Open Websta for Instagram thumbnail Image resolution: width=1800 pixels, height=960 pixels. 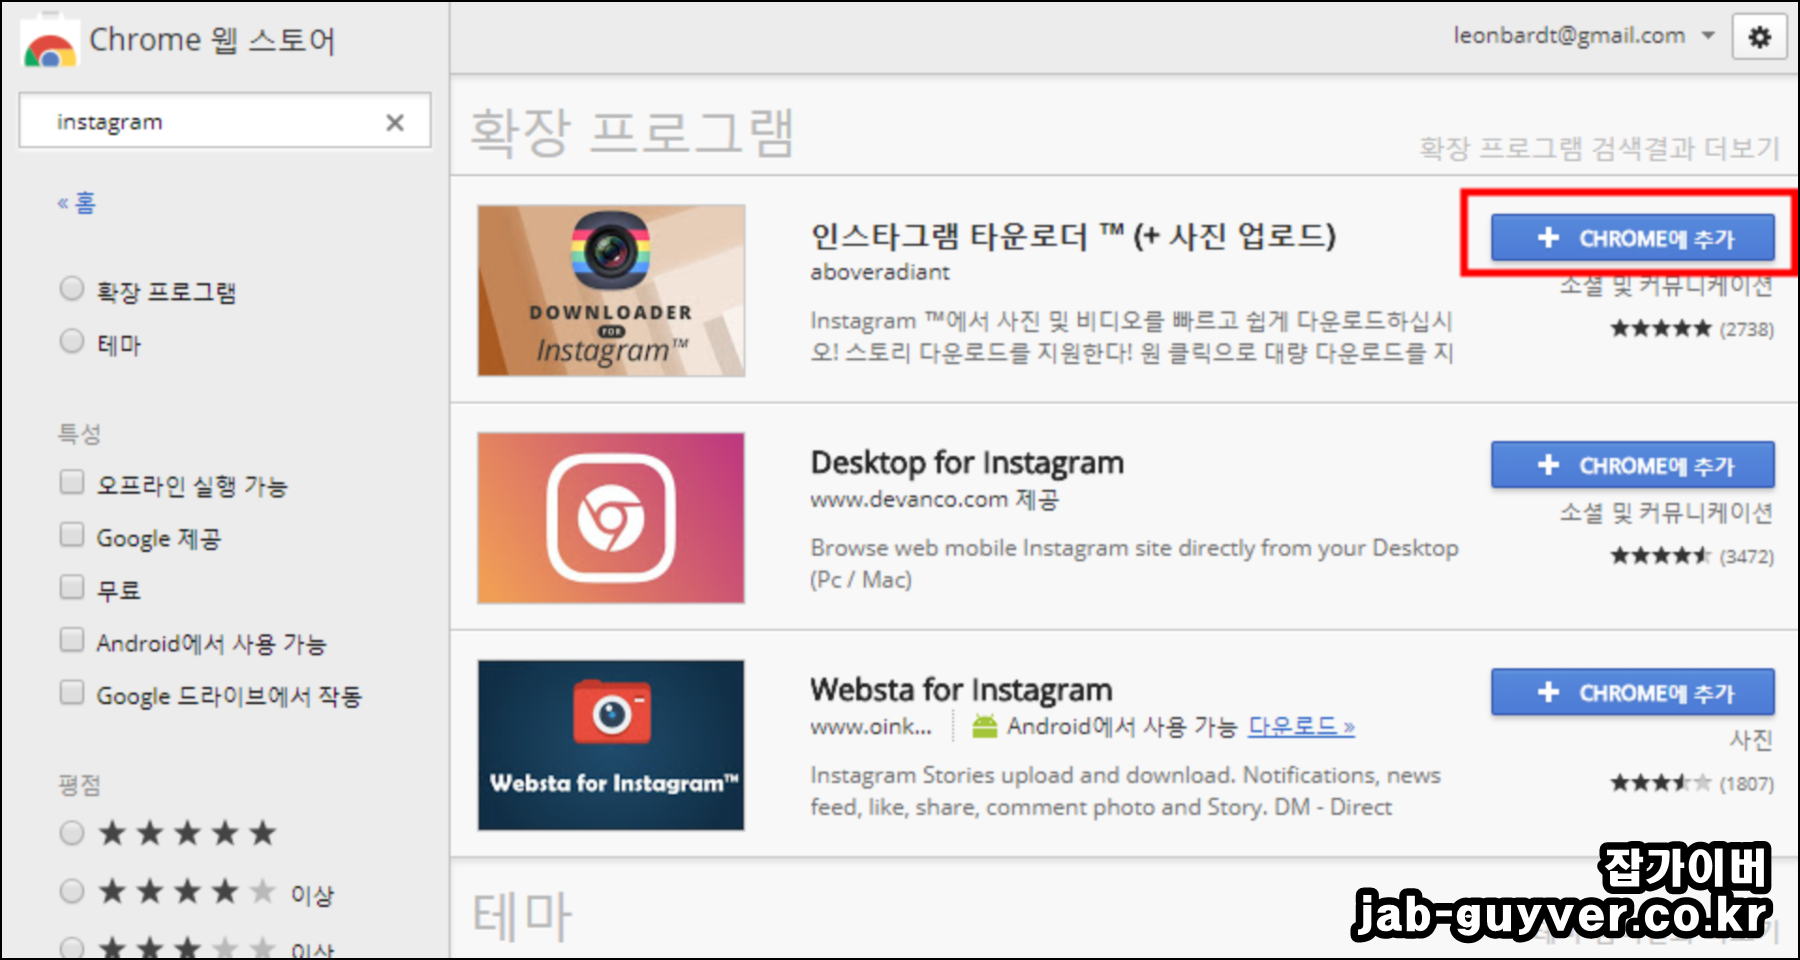tap(611, 745)
